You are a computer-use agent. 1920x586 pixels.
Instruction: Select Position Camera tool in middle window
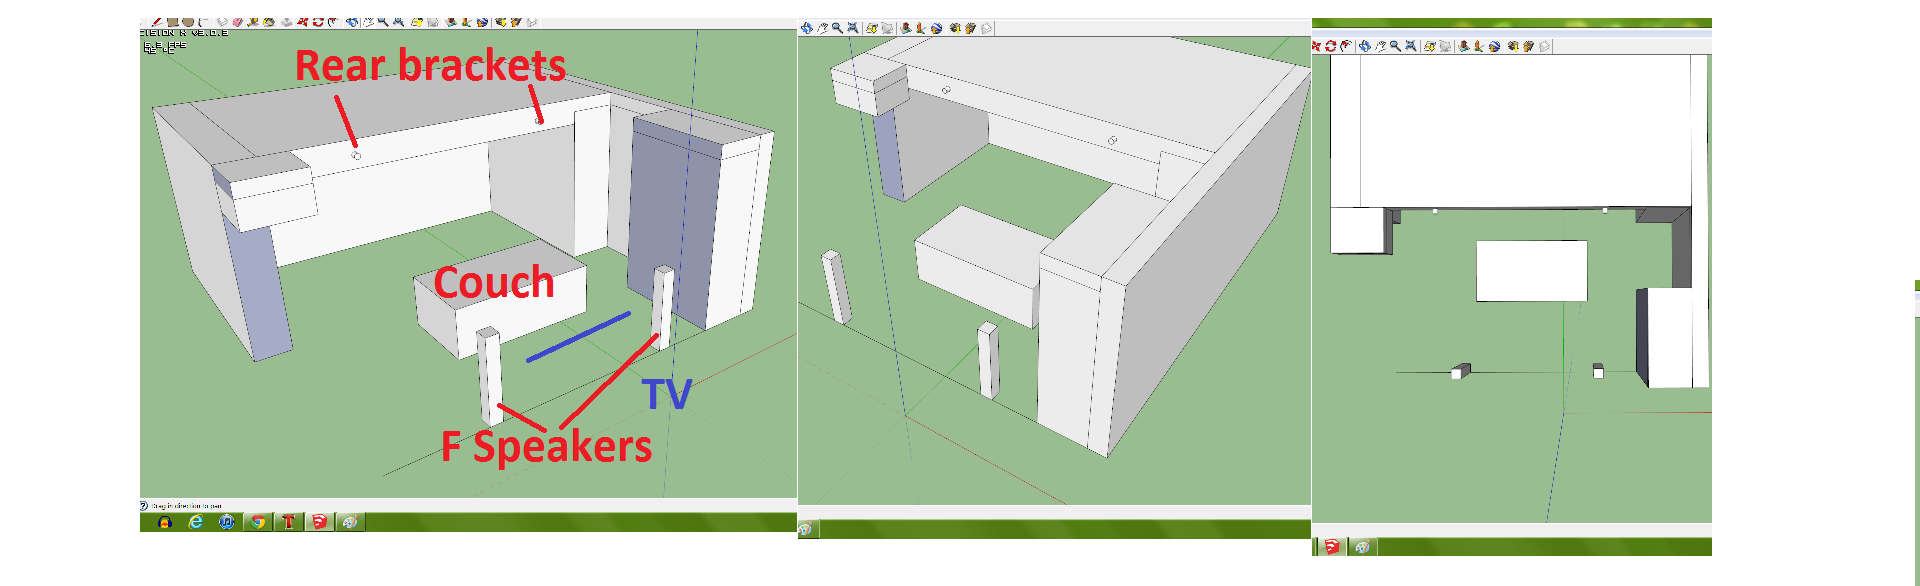click(906, 28)
